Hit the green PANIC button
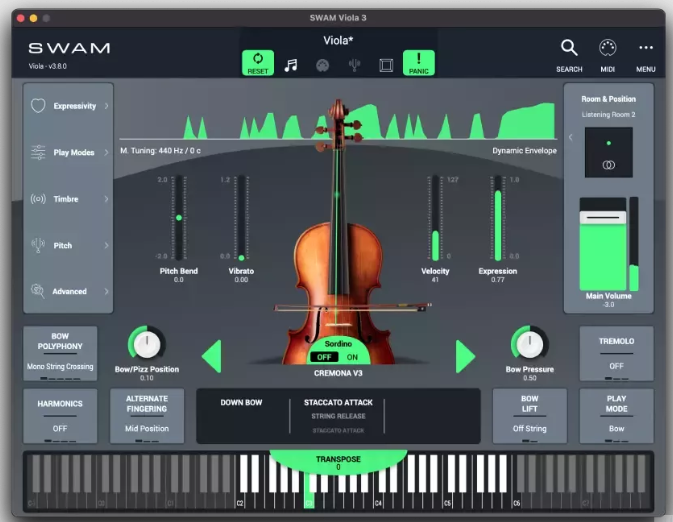Viewport: 673px width, 522px height. click(418, 63)
